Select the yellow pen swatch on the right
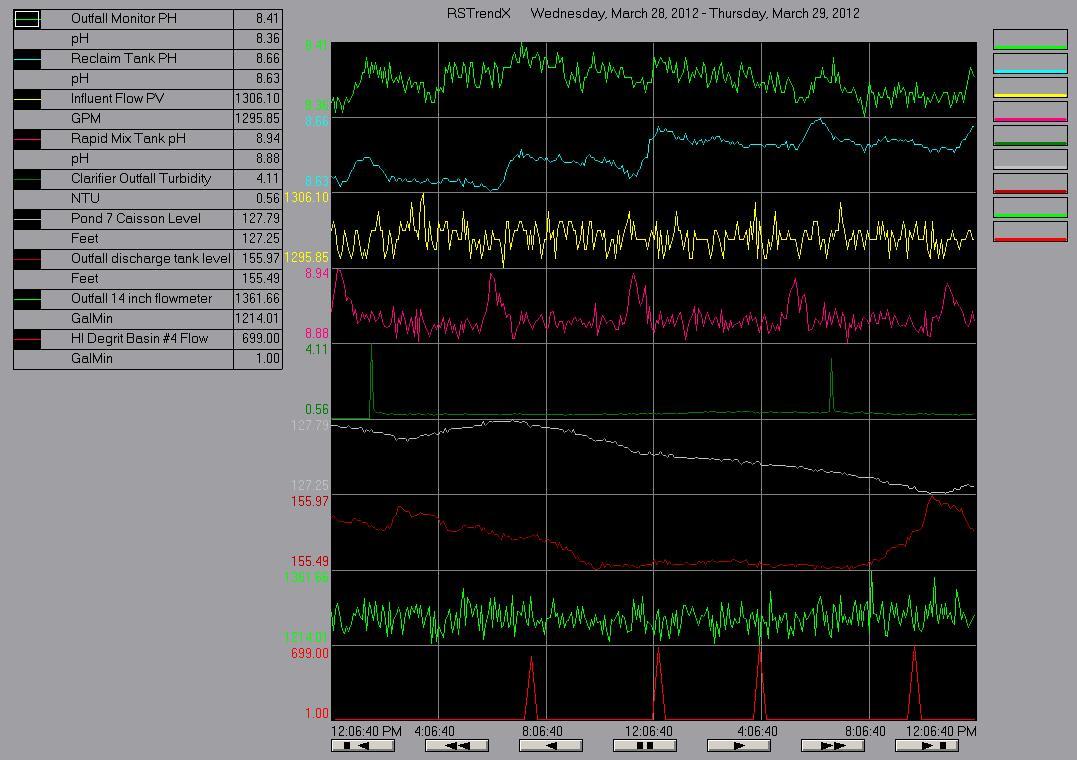The image size is (1077, 760). (1030, 87)
